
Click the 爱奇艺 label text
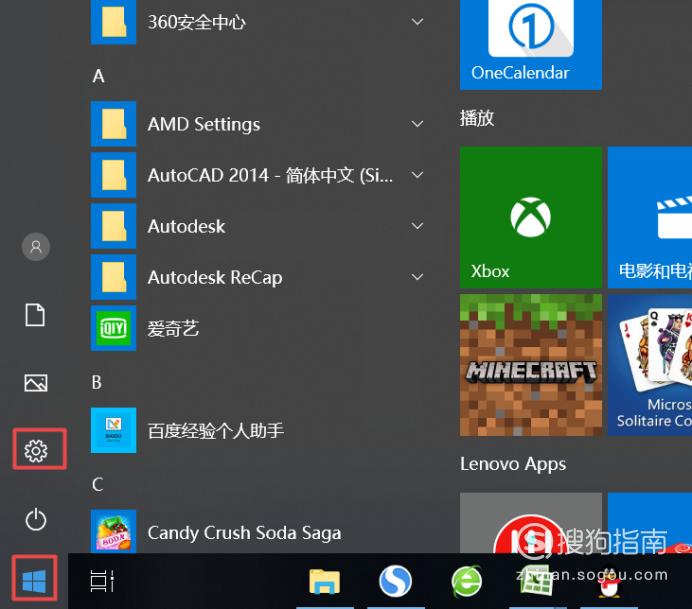173,329
